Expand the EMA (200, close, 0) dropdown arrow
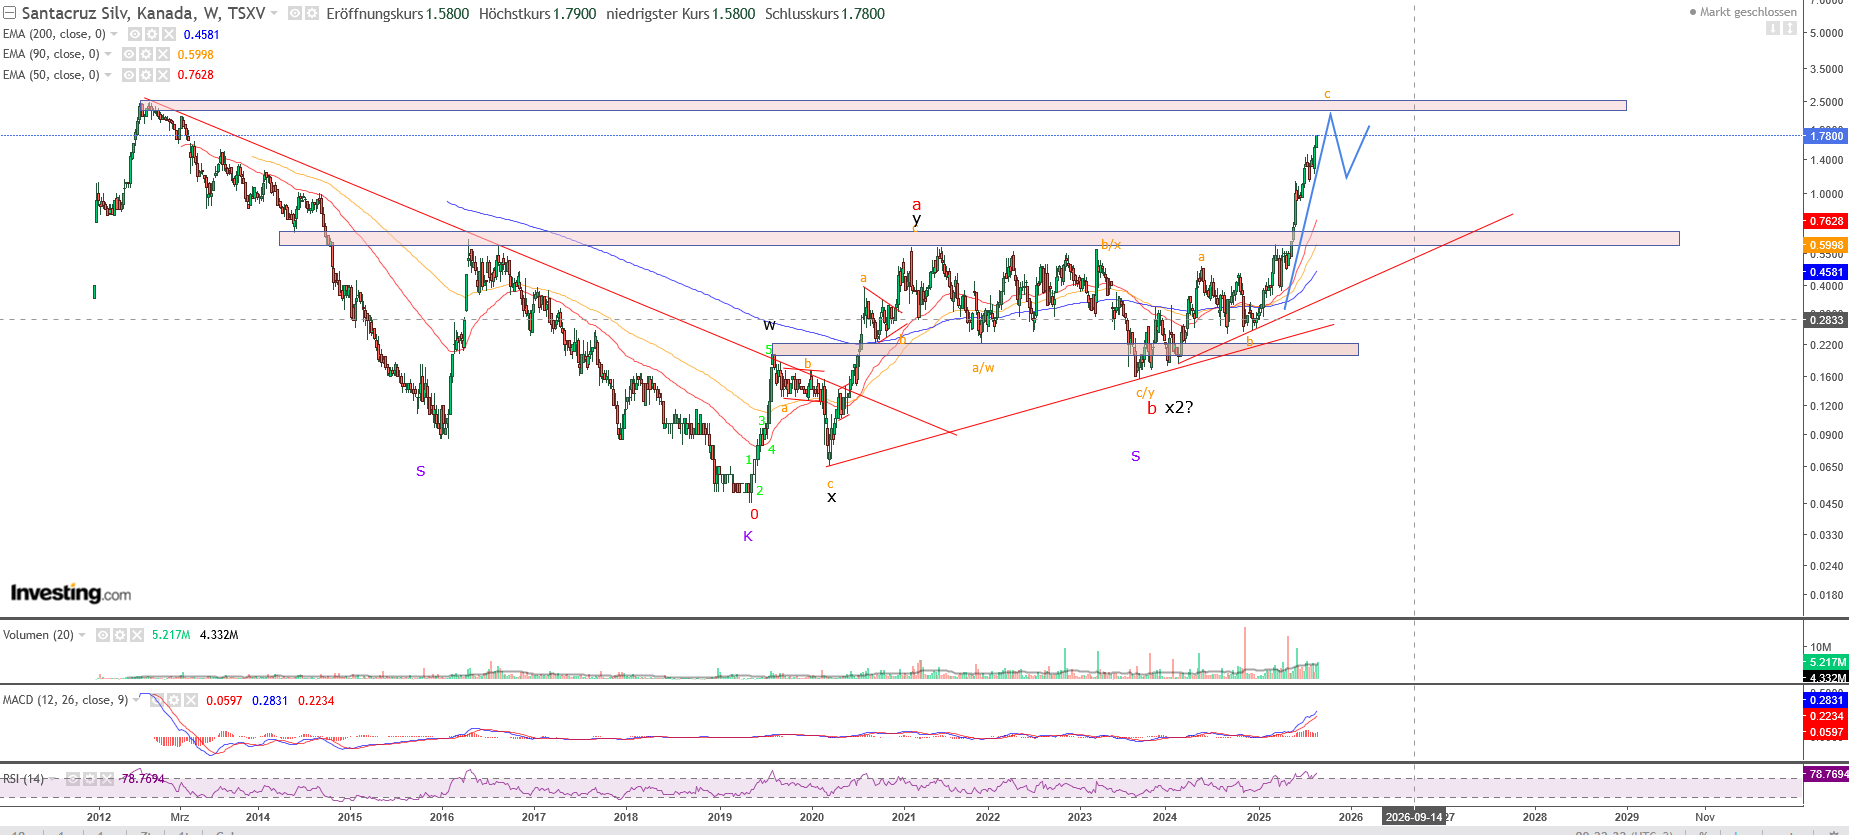The image size is (1849, 835). [114, 34]
